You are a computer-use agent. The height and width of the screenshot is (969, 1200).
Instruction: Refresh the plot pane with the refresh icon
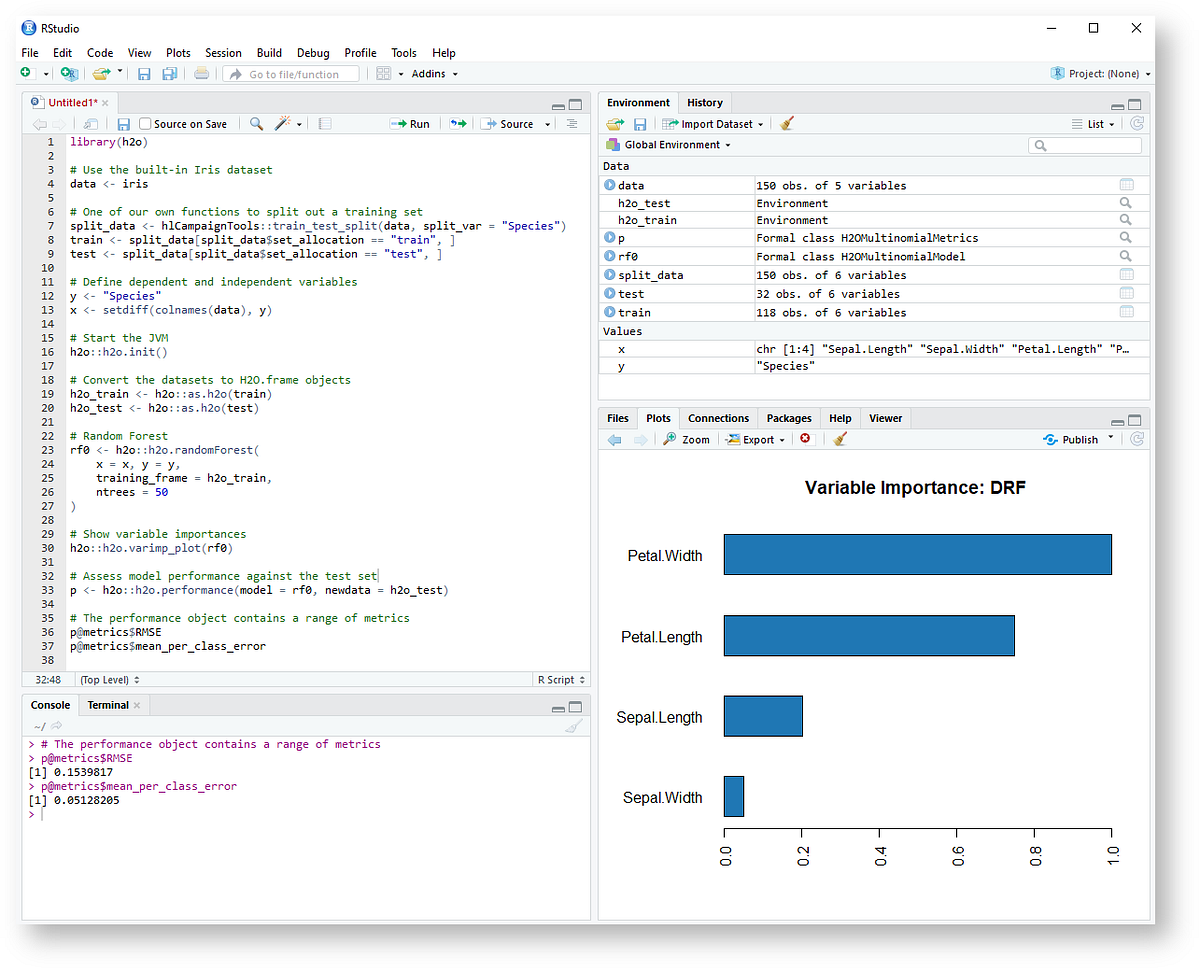point(1137,439)
